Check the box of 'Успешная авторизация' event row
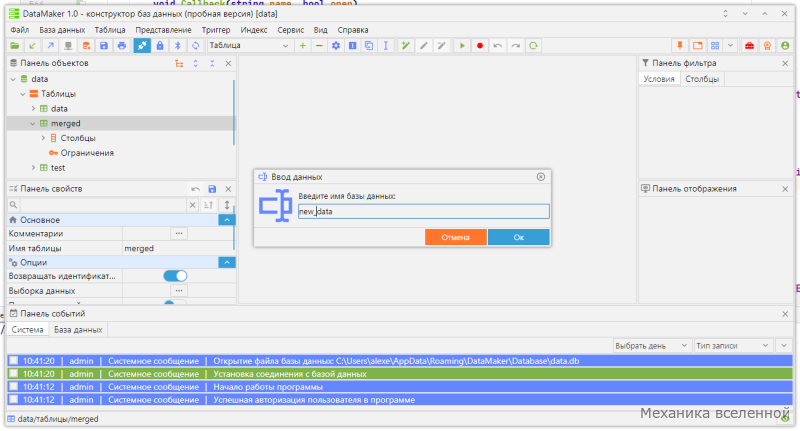This screenshot has height=431, width=800. (x=14, y=400)
